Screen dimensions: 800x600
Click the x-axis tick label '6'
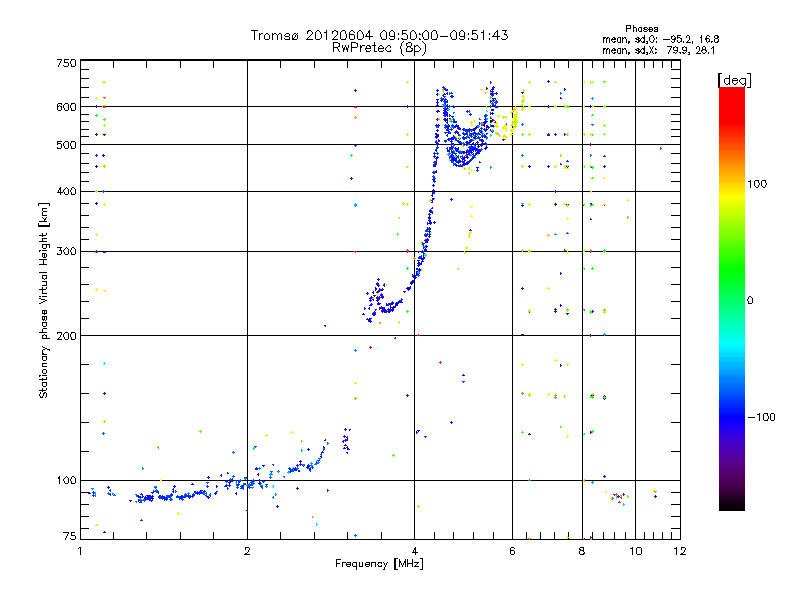pos(512,551)
